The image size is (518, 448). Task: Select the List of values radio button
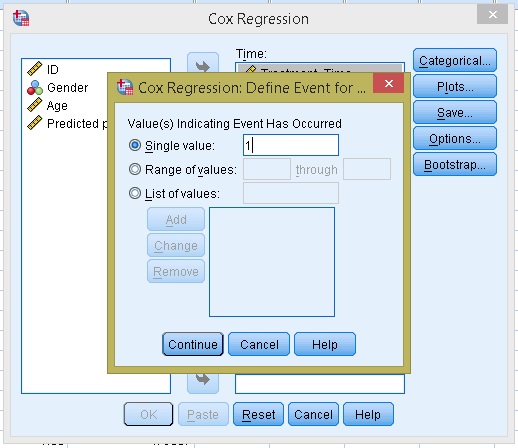click(135, 193)
